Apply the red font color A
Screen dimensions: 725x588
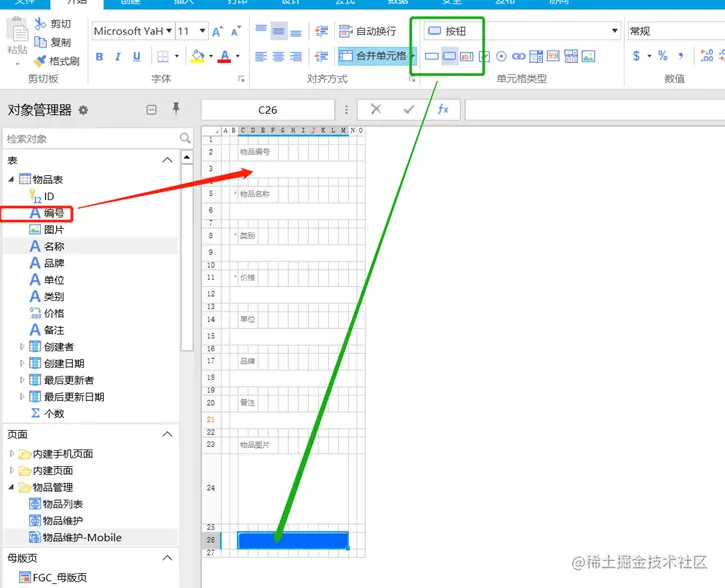pos(225,56)
